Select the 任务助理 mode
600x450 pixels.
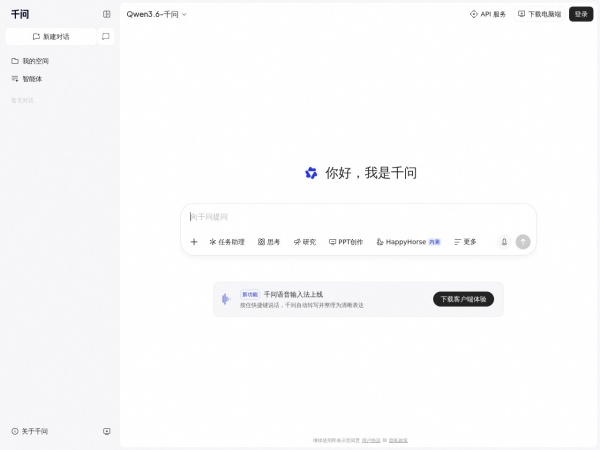click(227, 242)
